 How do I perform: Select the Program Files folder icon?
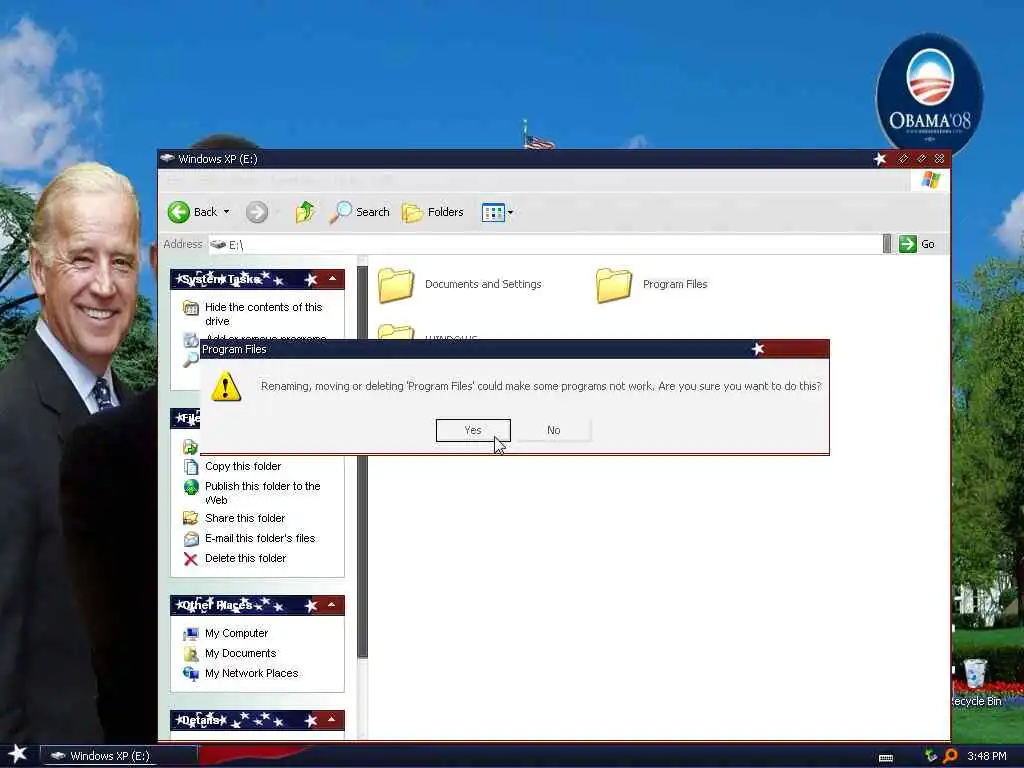(613, 285)
